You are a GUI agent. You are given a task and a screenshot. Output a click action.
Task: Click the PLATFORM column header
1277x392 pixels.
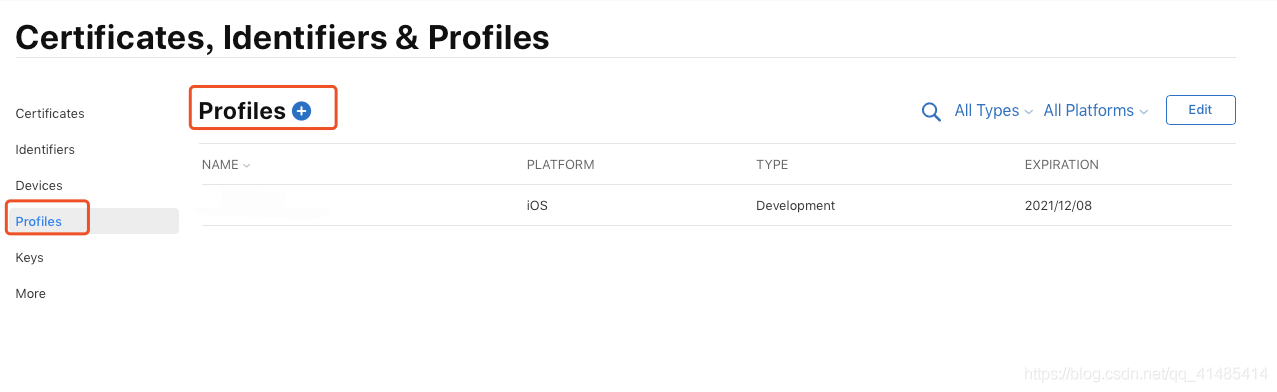pyautogui.click(x=560, y=165)
